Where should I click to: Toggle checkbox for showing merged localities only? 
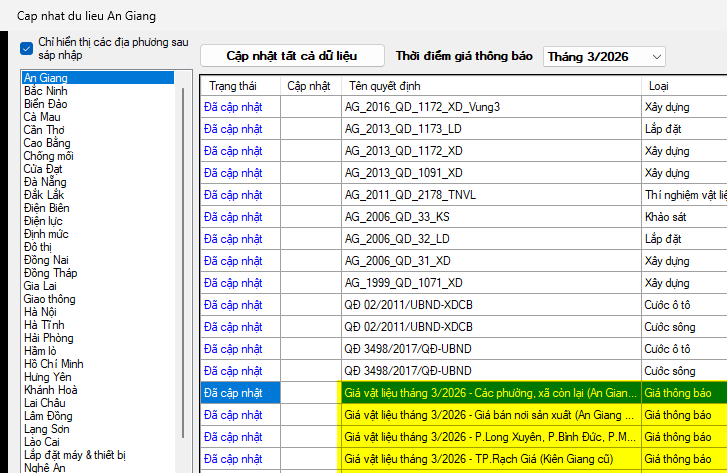tap(27, 47)
